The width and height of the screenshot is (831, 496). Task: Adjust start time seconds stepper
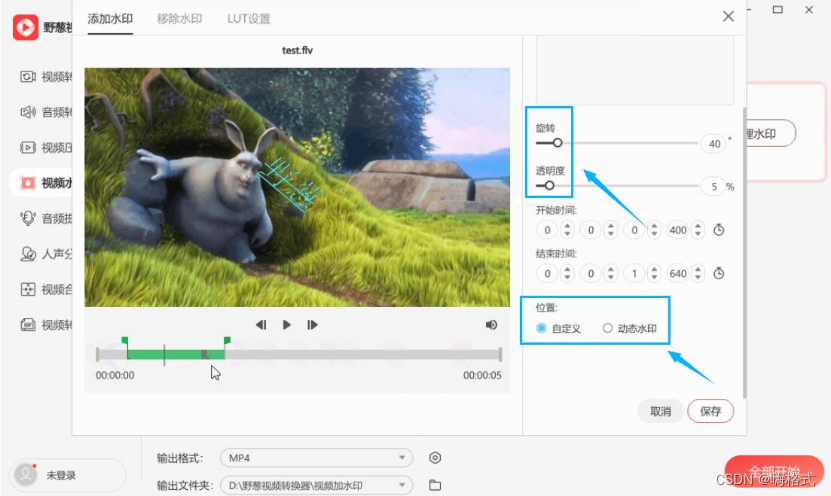click(x=655, y=230)
